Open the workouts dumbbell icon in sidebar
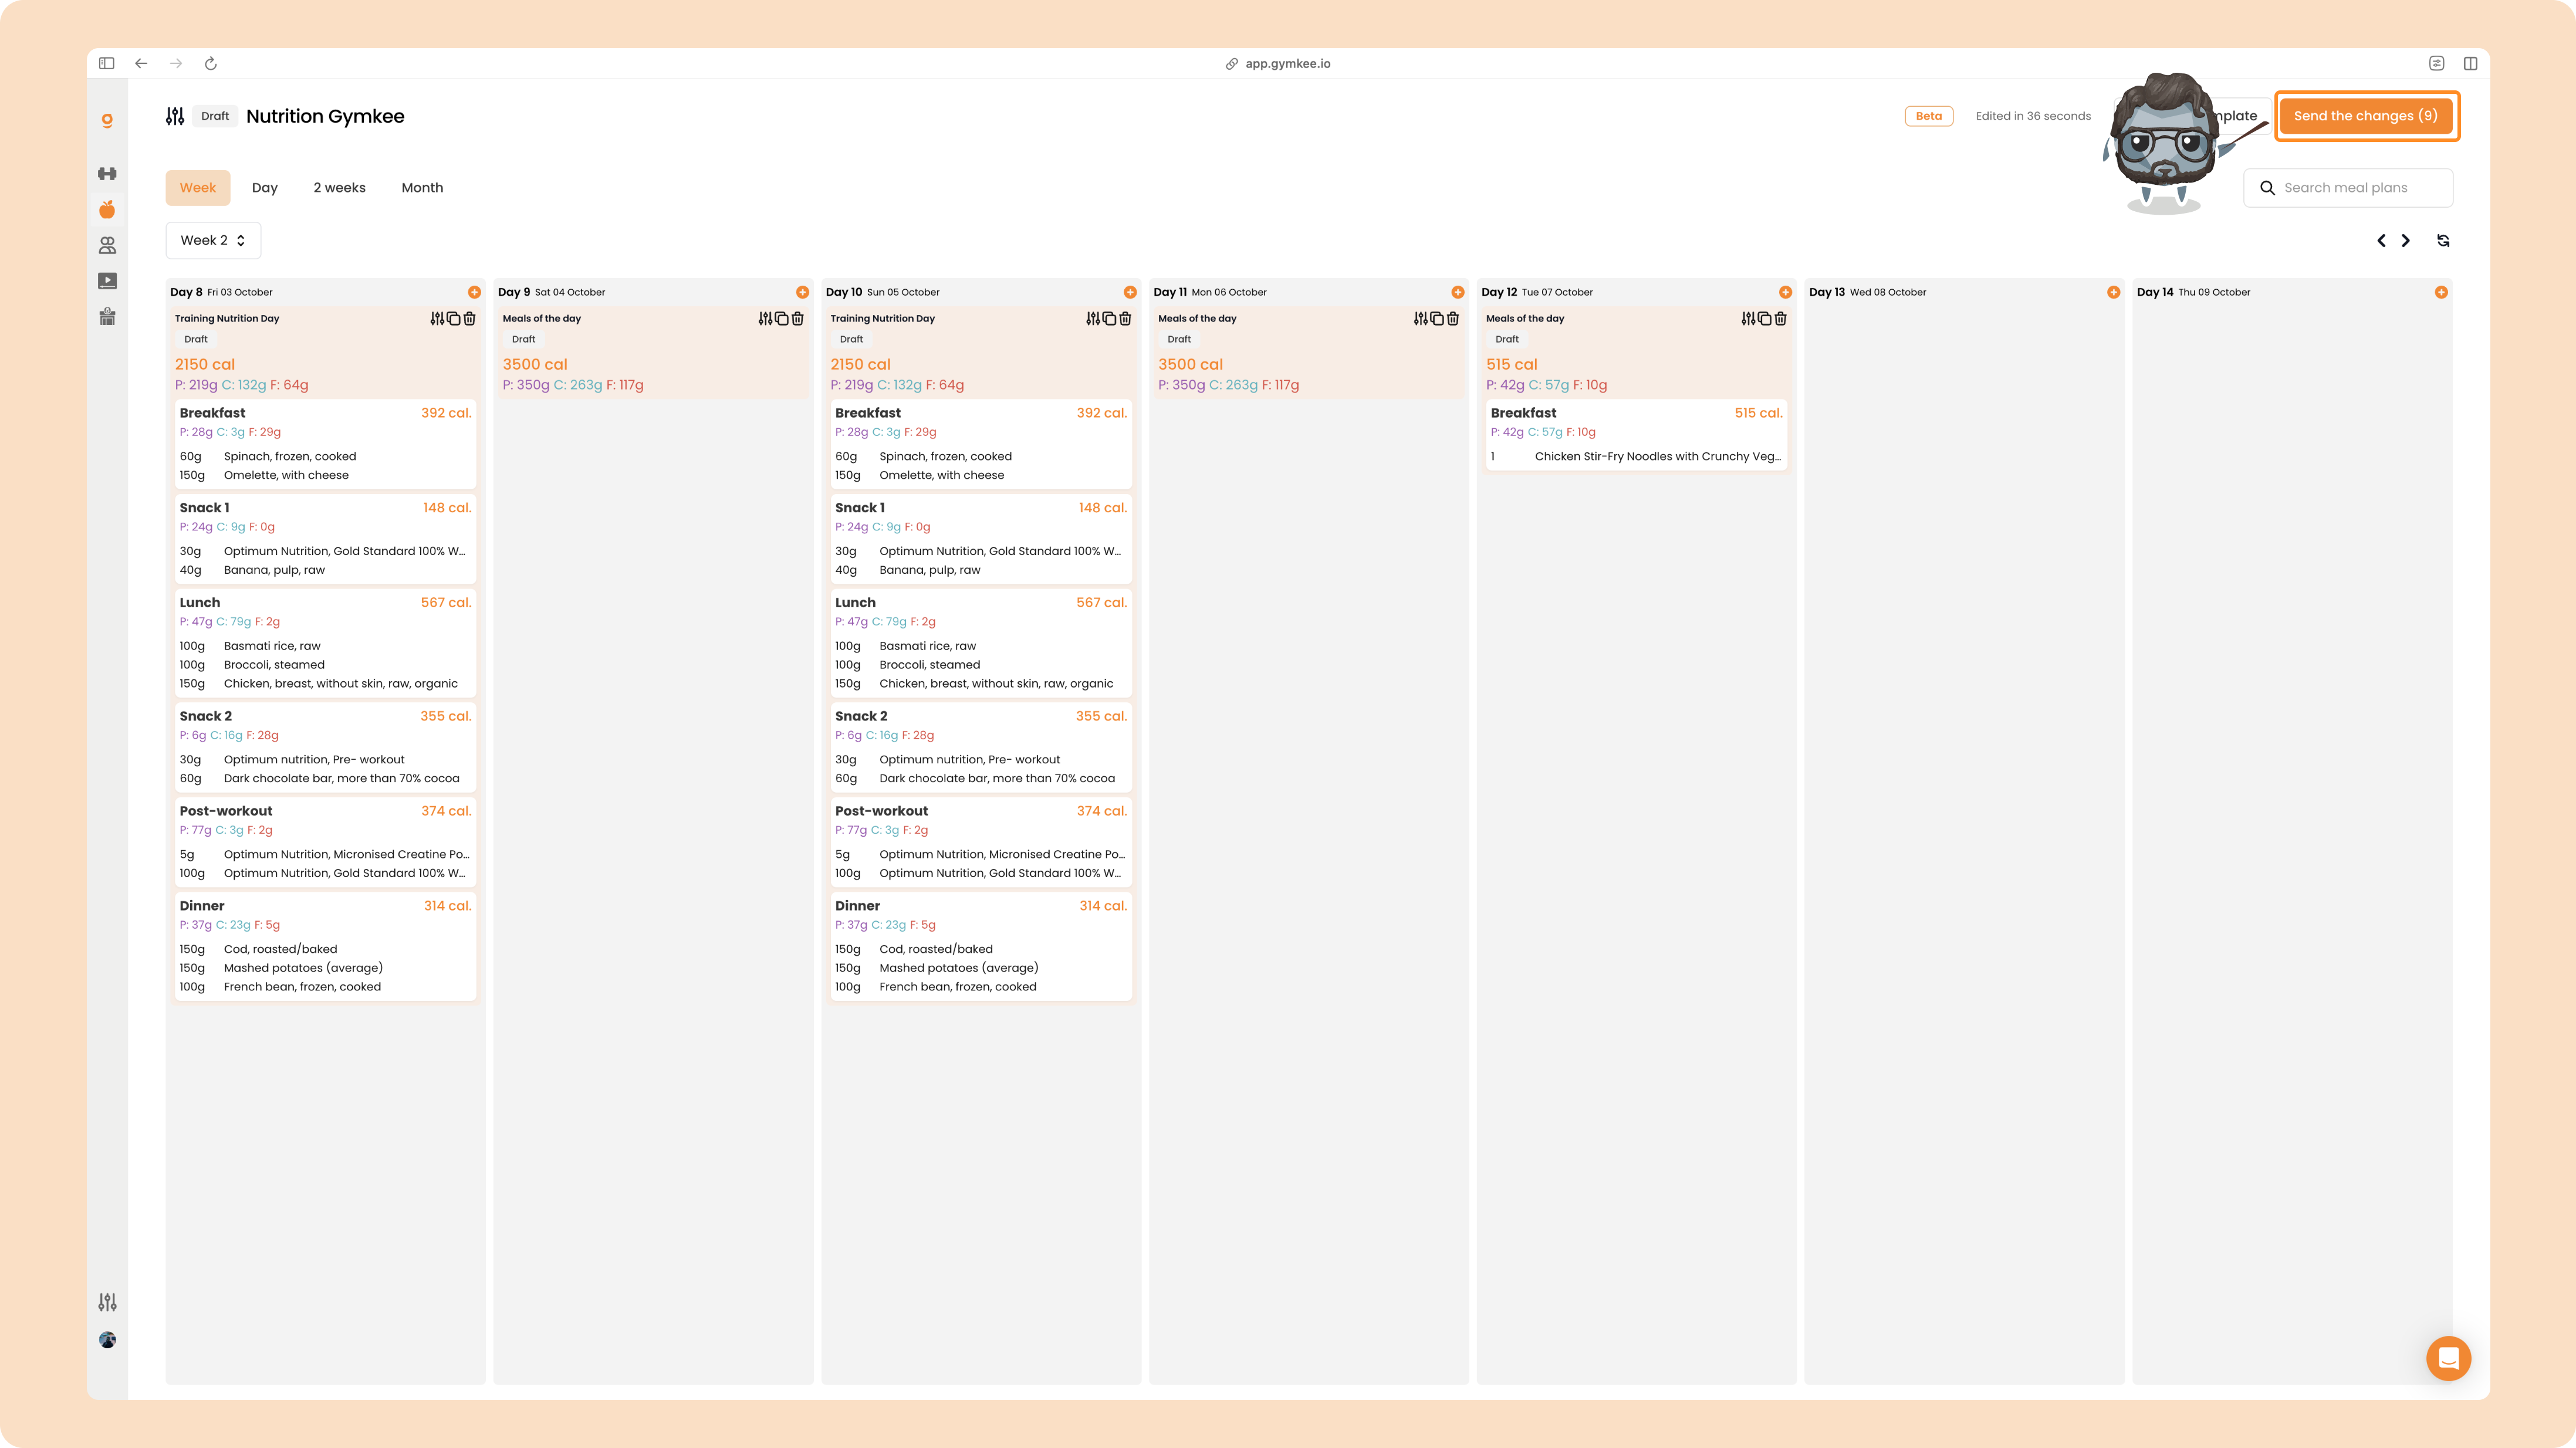The width and height of the screenshot is (2576, 1448). [107, 174]
